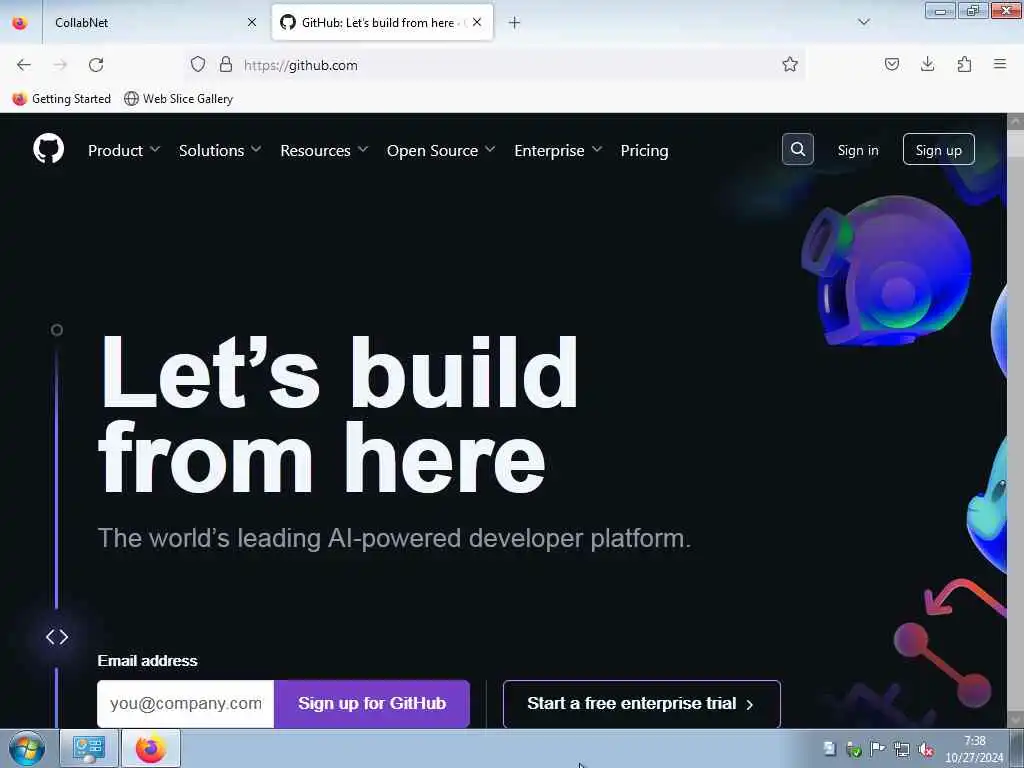Open the Extensions puzzle icon
This screenshot has height=768, width=1024.
pyautogui.click(x=964, y=64)
